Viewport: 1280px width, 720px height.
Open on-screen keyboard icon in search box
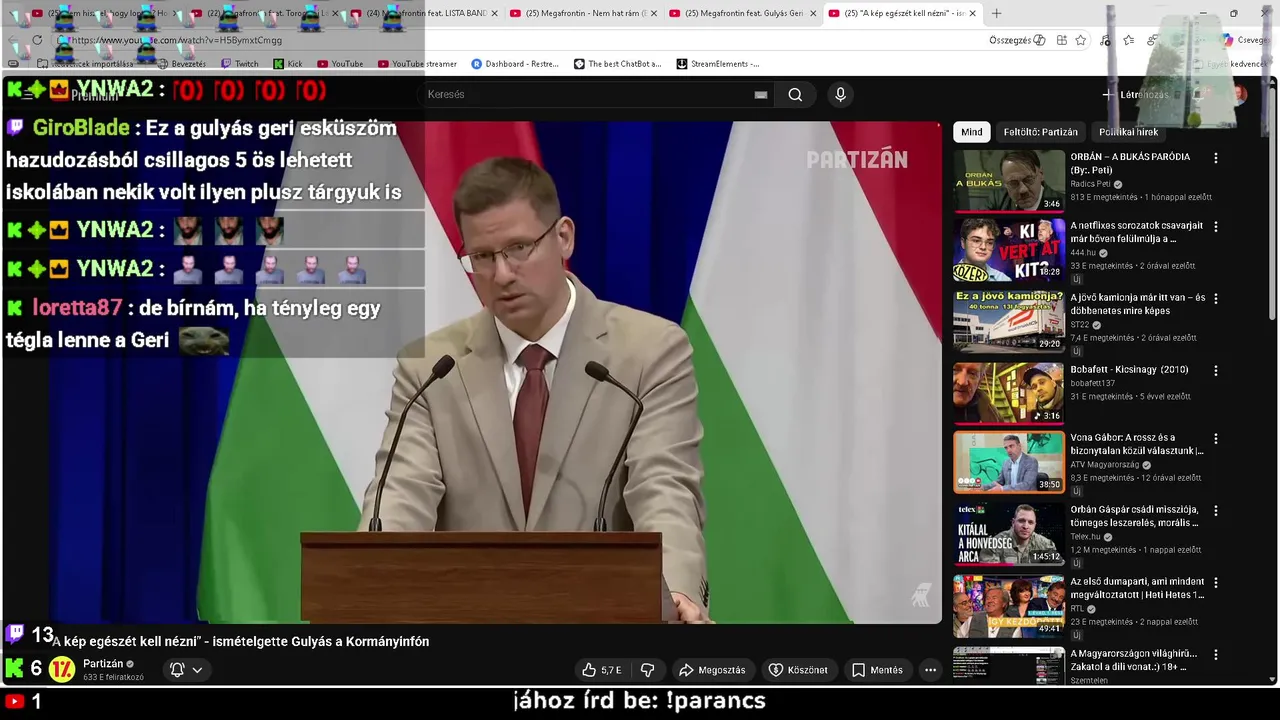(761, 95)
